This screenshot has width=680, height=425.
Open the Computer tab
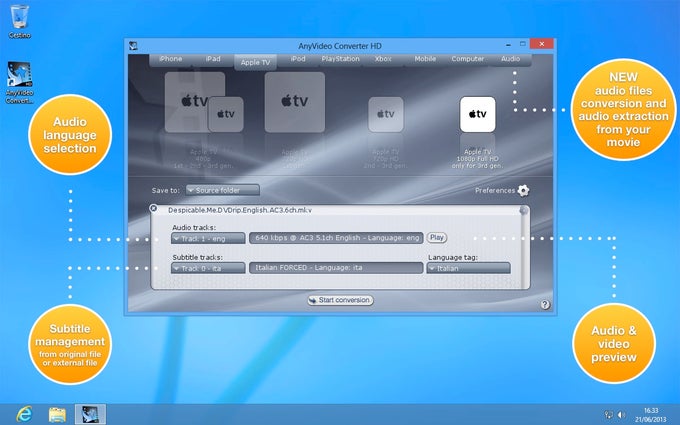tap(468, 59)
